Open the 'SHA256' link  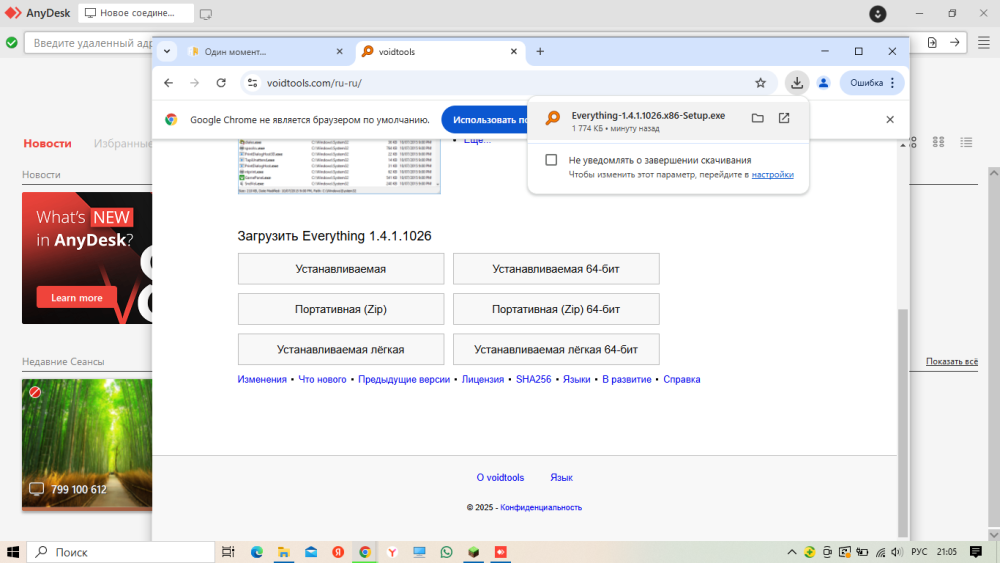(533, 379)
